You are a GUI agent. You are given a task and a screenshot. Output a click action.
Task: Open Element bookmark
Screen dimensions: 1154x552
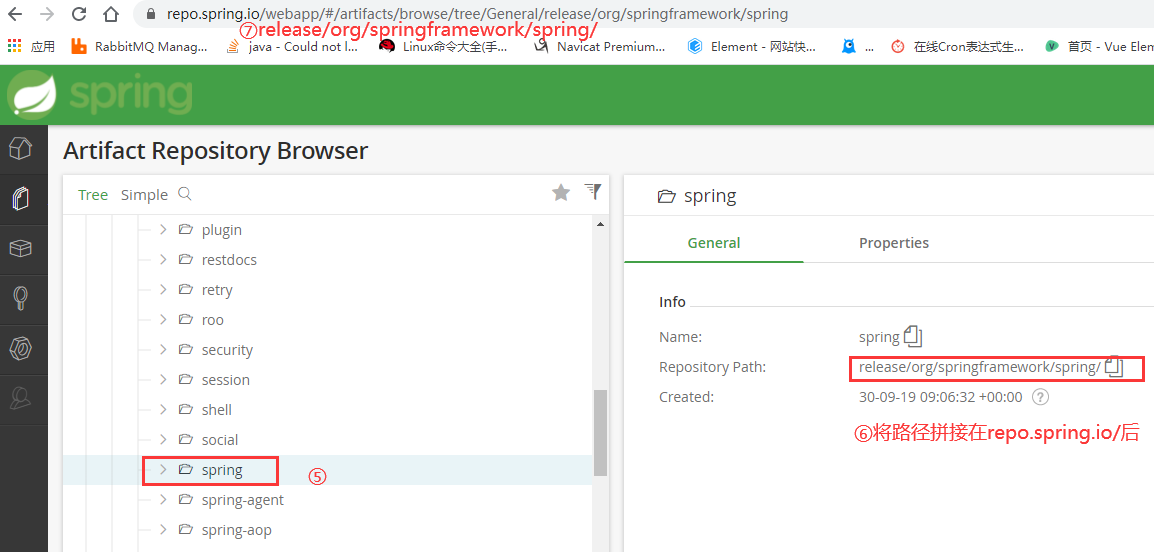pyautogui.click(x=751, y=46)
